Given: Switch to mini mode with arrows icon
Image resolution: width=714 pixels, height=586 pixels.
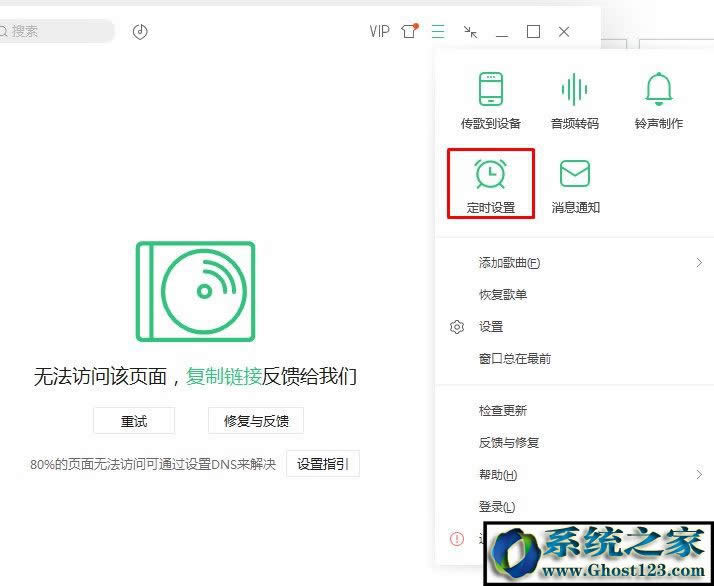Looking at the screenshot, I should click(470, 31).
